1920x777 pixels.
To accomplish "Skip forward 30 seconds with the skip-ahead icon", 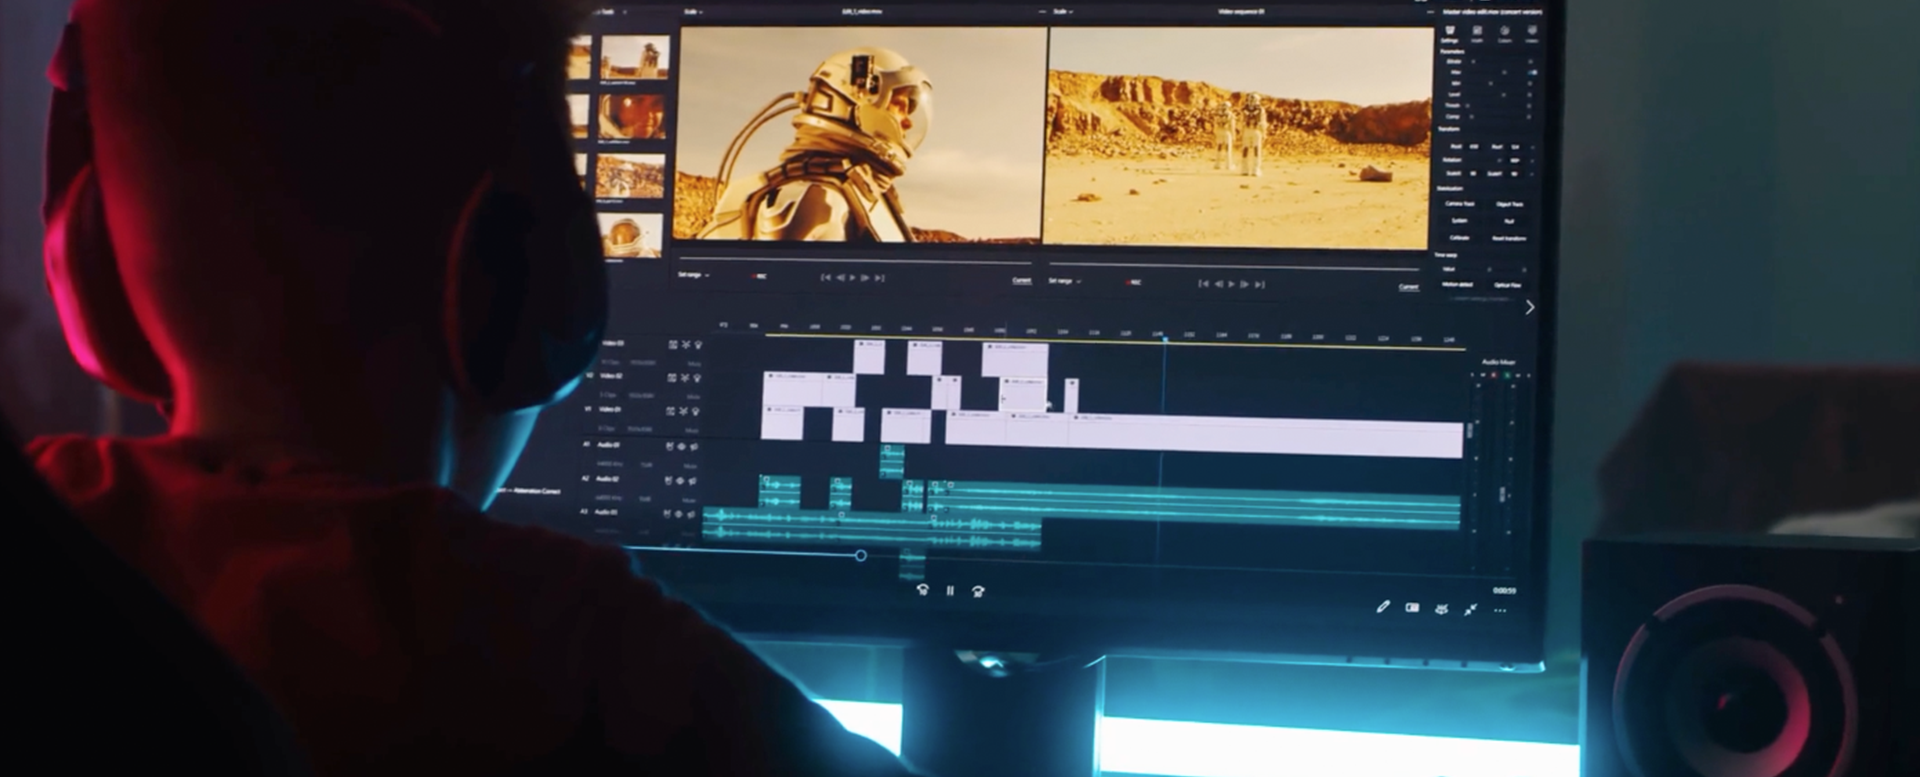I will tap(978, 591).
